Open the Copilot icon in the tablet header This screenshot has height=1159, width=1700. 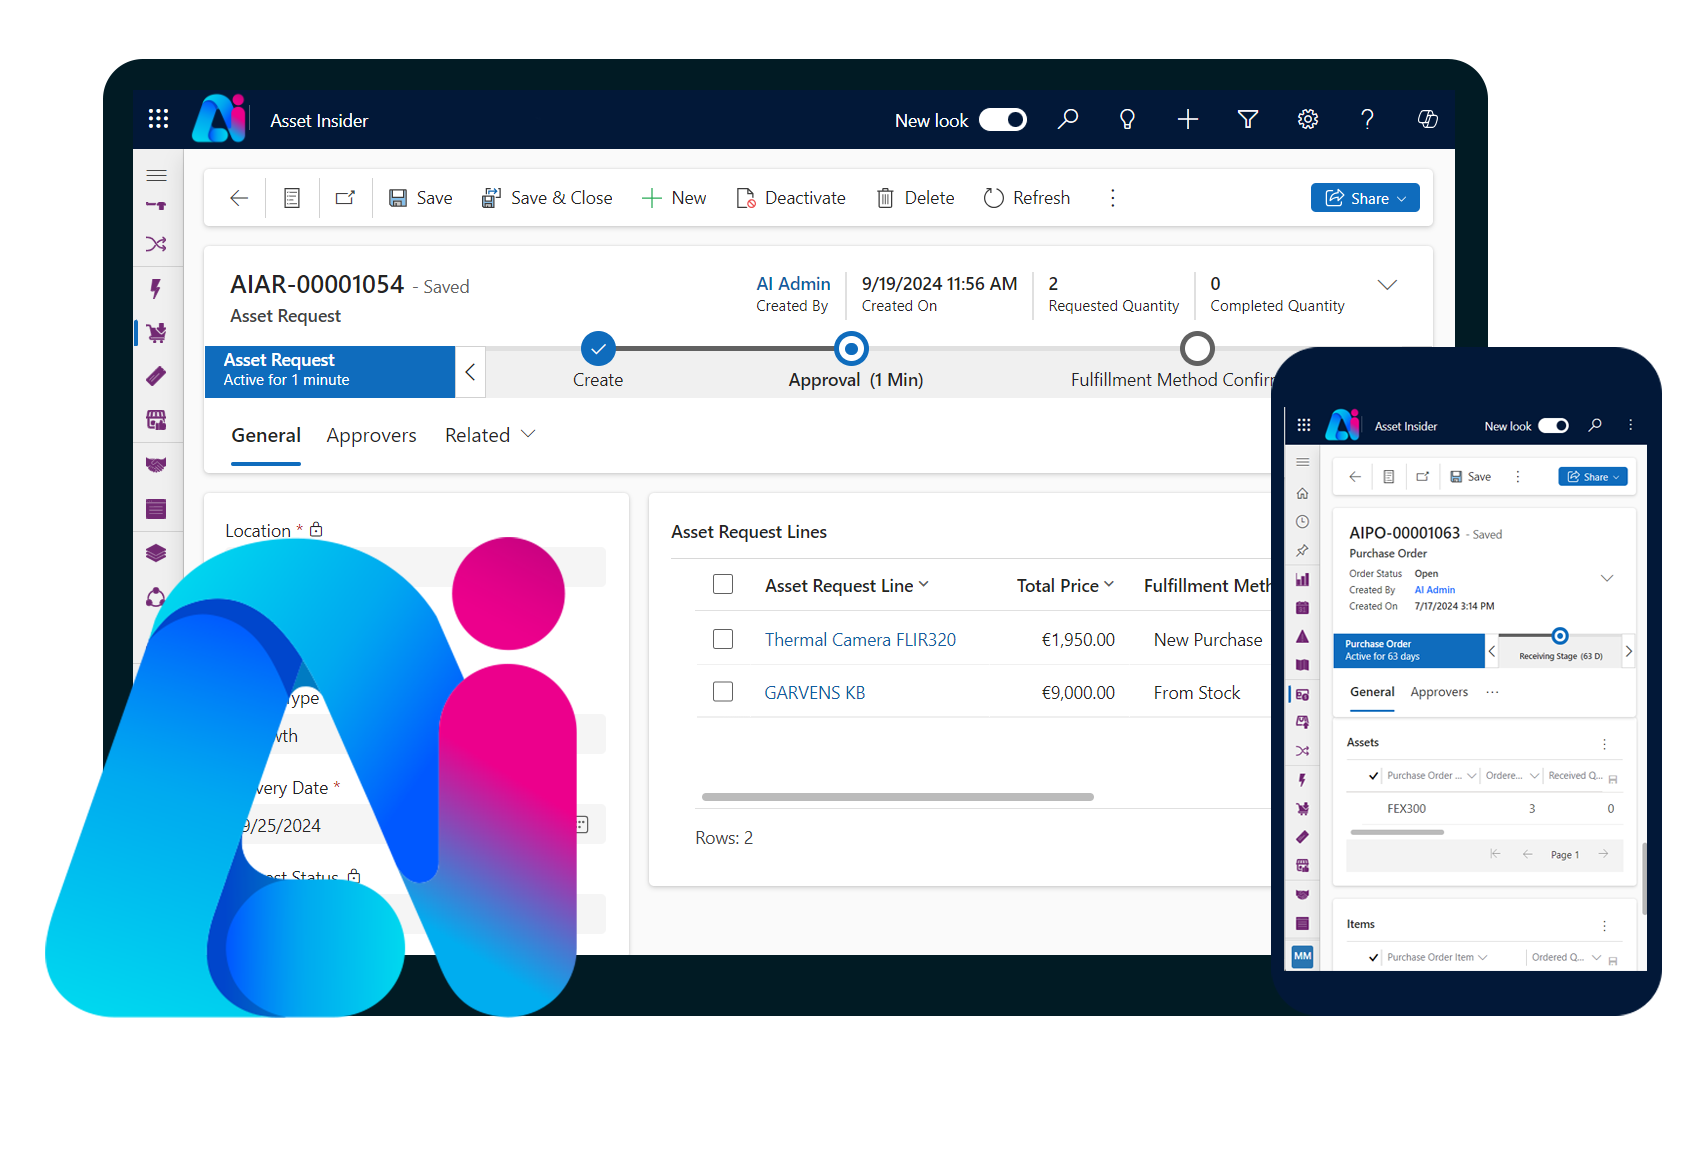(1427, 119)
